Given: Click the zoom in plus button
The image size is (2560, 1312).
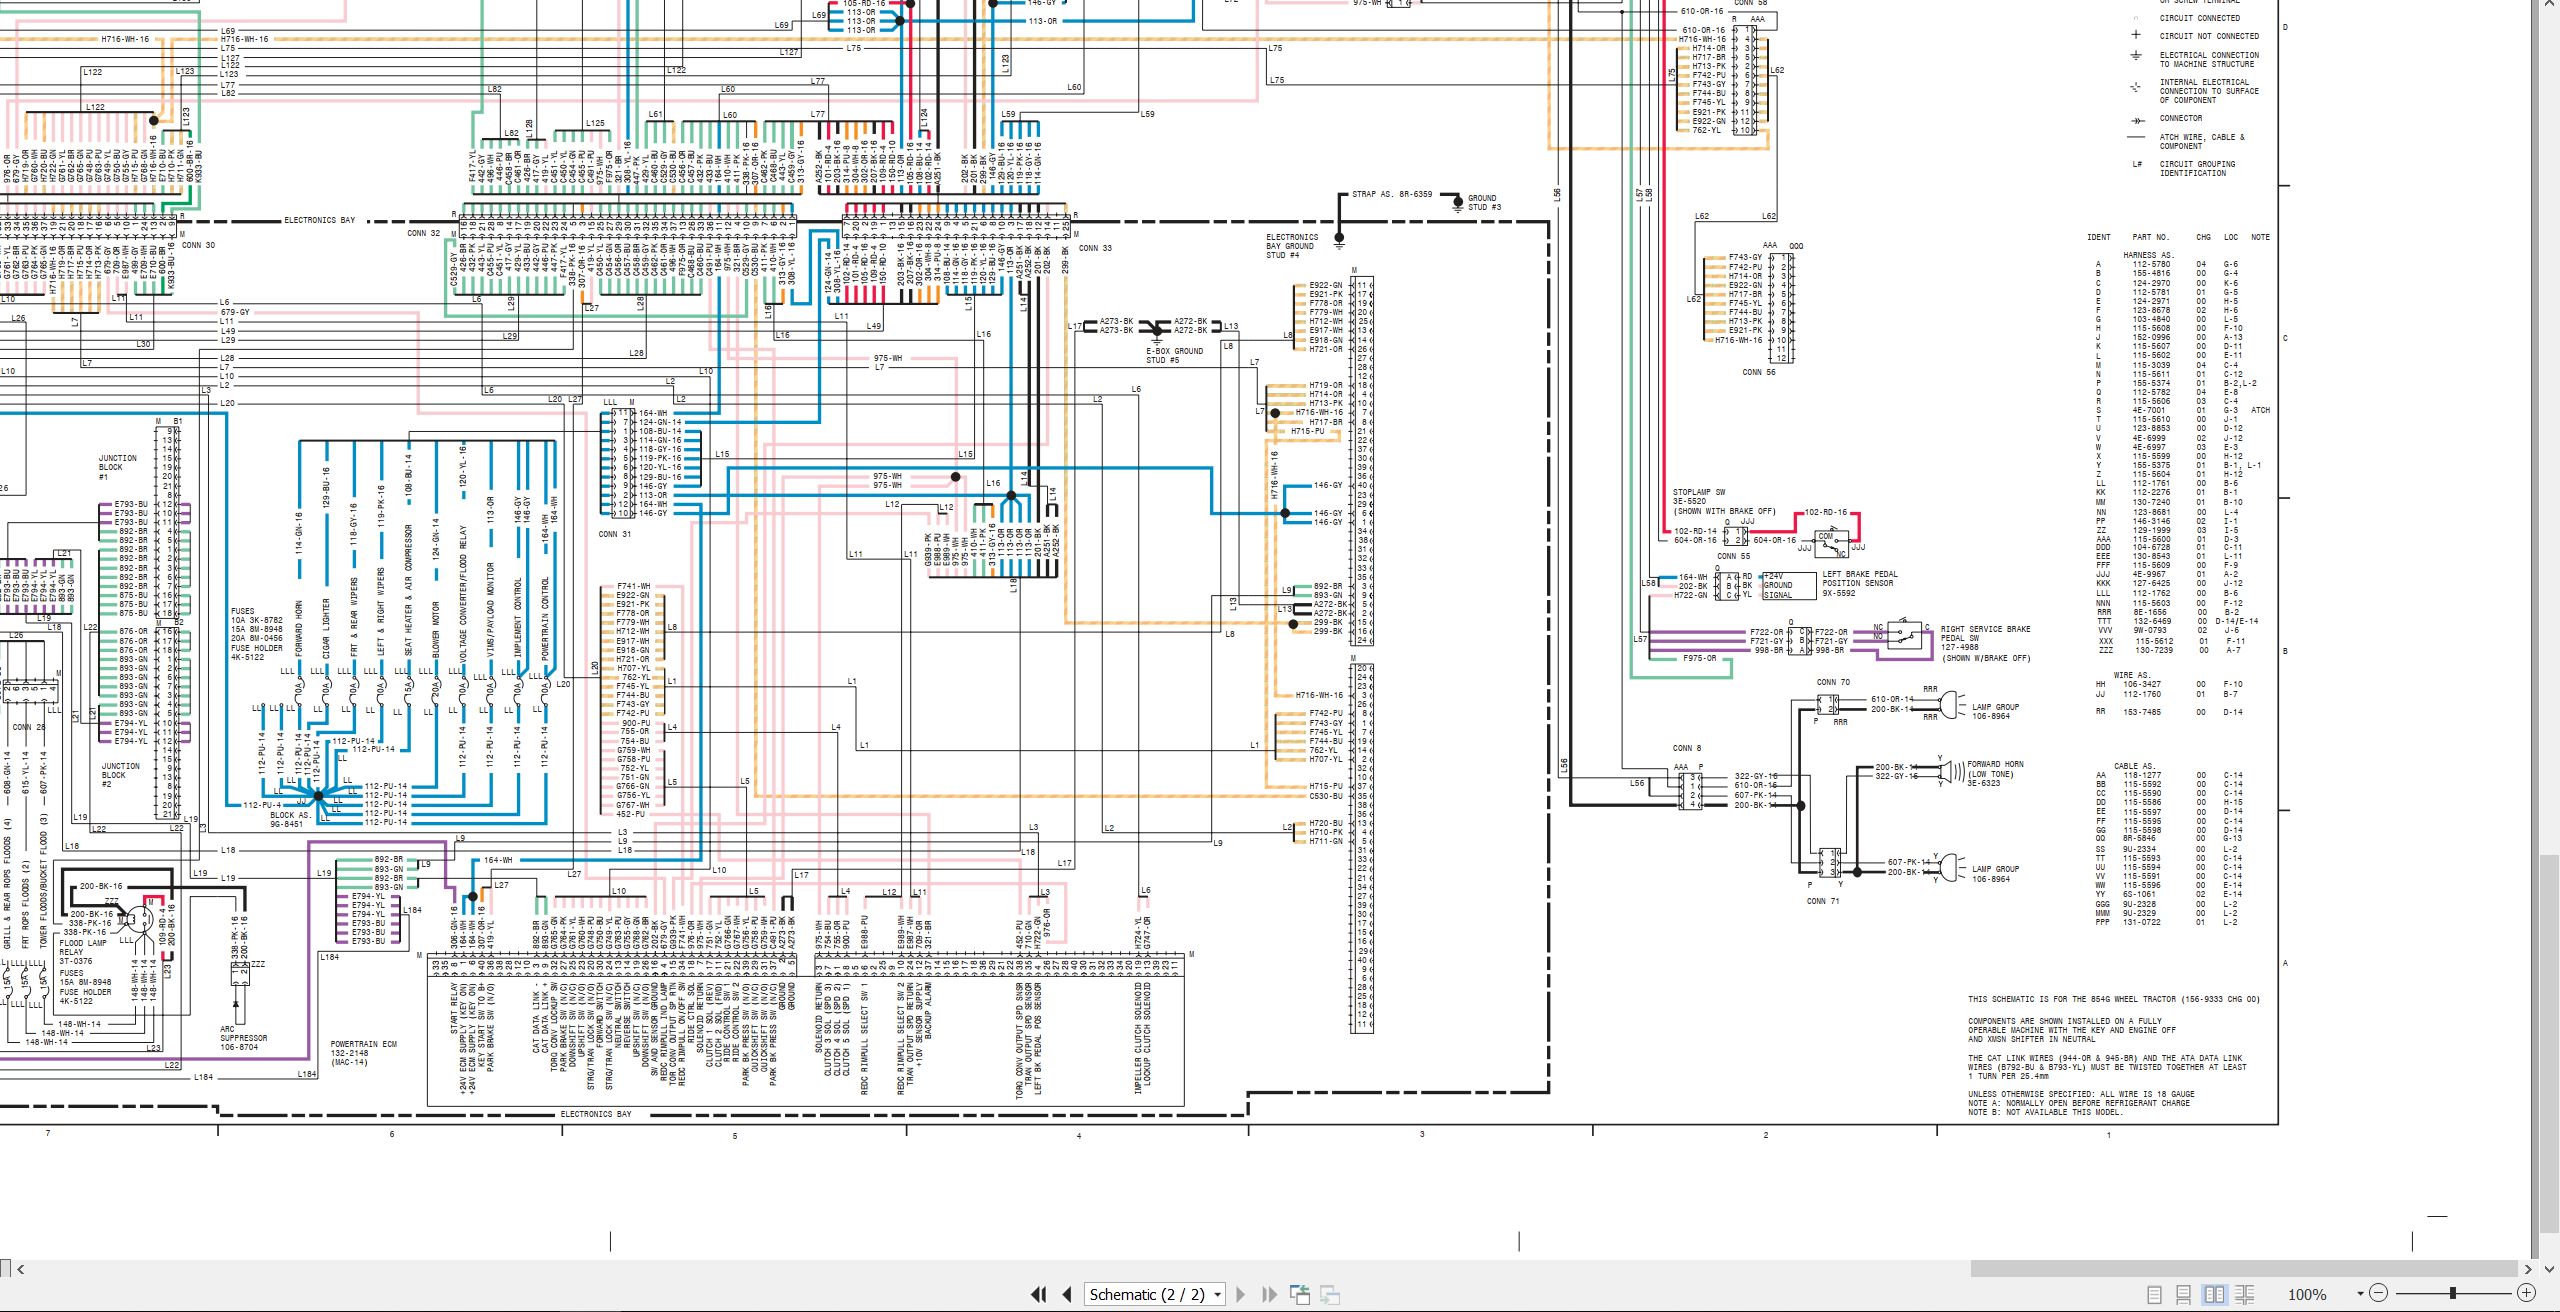Looking at the screenshot, I should point(2526,1293).
